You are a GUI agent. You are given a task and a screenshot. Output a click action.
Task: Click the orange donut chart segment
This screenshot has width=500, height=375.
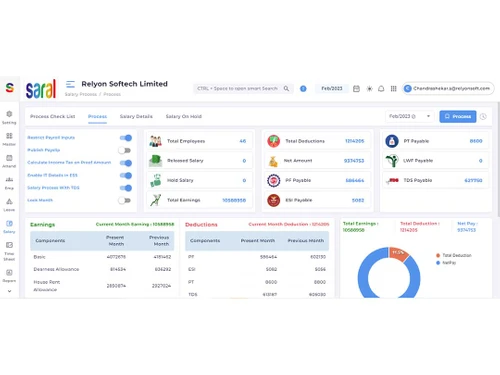click(x=398, y=254)
